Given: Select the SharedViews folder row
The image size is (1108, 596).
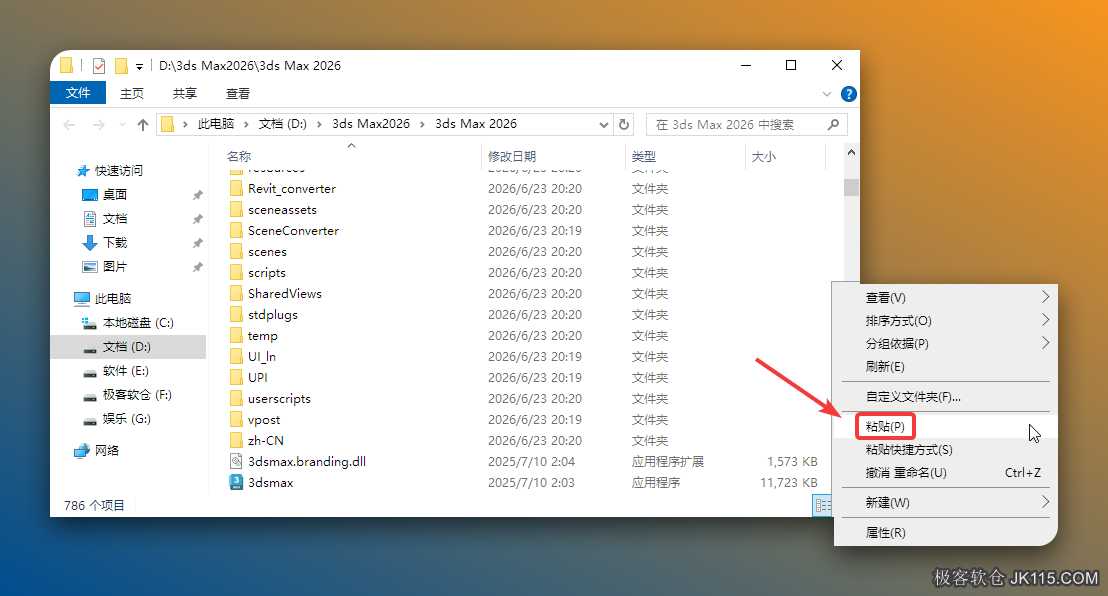Looking at the screenshot, I should click(x=524, y=293).
